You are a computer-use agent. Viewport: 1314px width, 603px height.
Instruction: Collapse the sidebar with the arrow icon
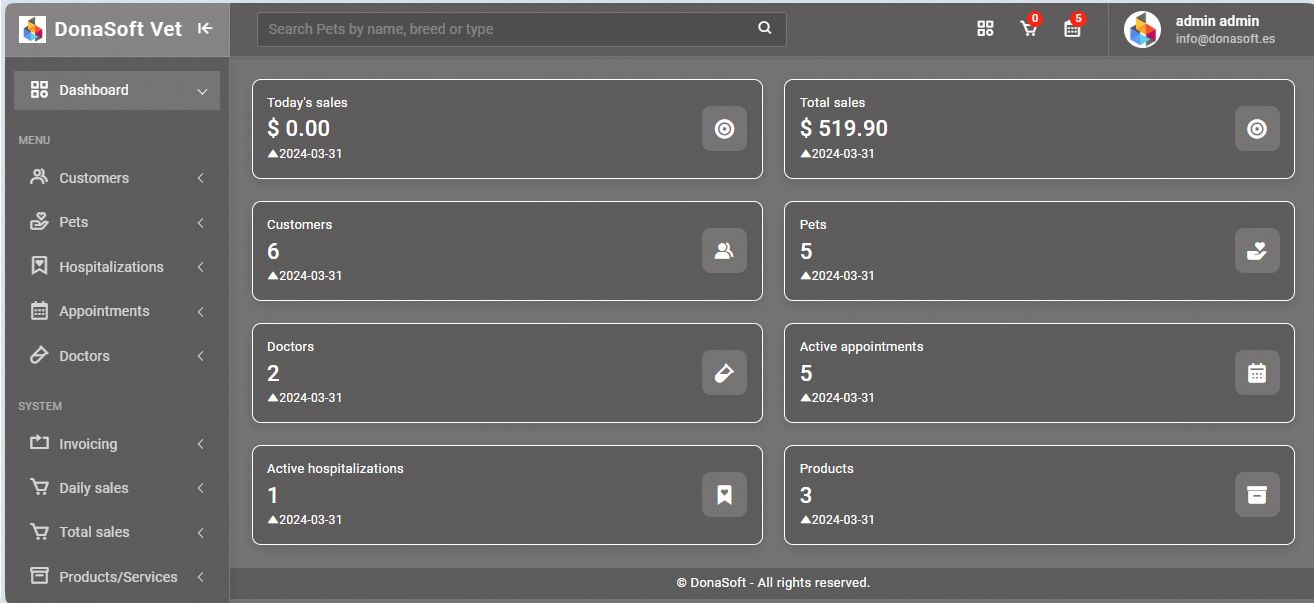pyautogui.click(x=205, y=29)
